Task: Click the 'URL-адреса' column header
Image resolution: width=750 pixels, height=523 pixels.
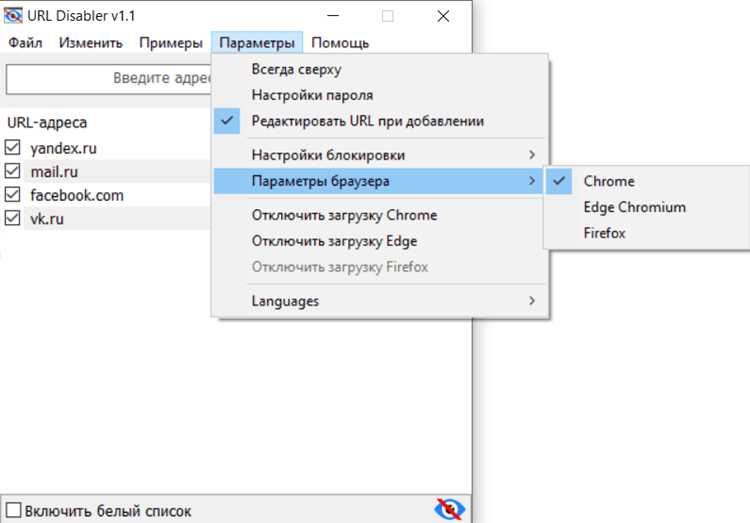Action: (x=47, y=122)
